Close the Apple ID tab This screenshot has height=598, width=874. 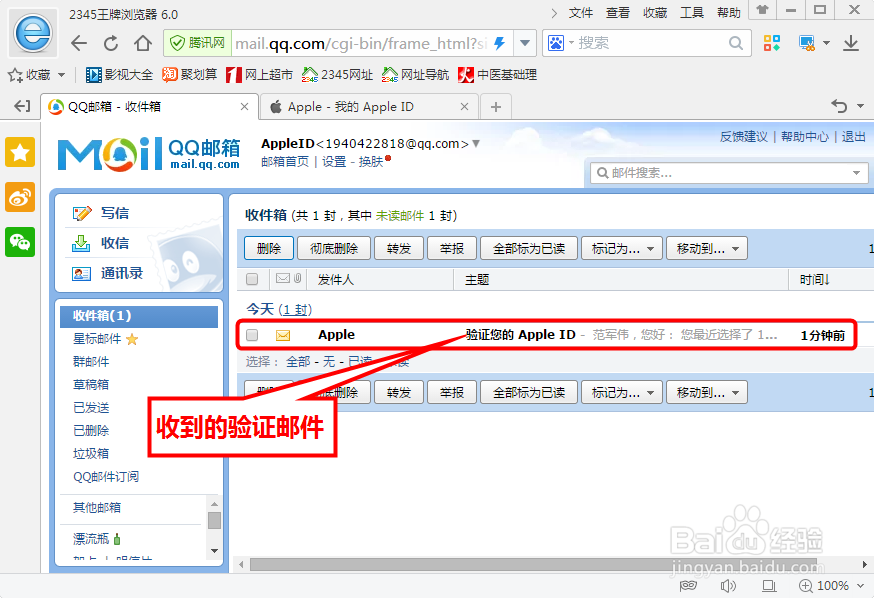[x=464, y=106]
